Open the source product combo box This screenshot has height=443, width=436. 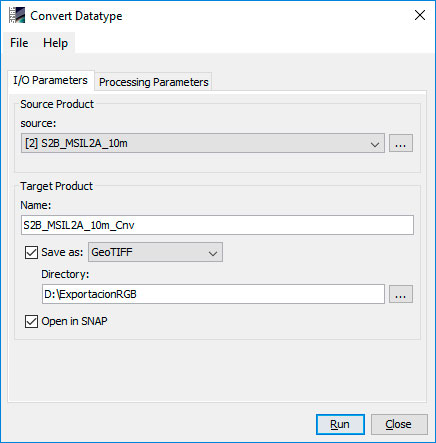[203, 143]
